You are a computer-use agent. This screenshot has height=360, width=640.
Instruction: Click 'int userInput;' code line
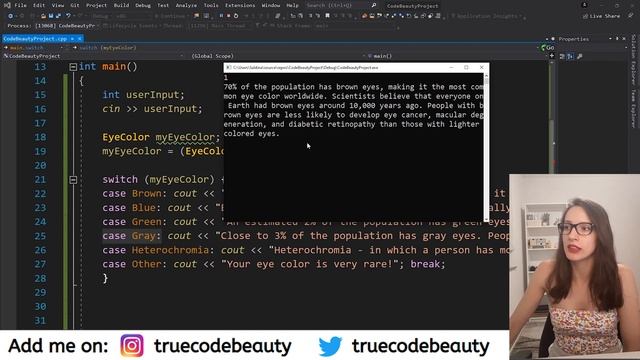[x=143, y=95]
